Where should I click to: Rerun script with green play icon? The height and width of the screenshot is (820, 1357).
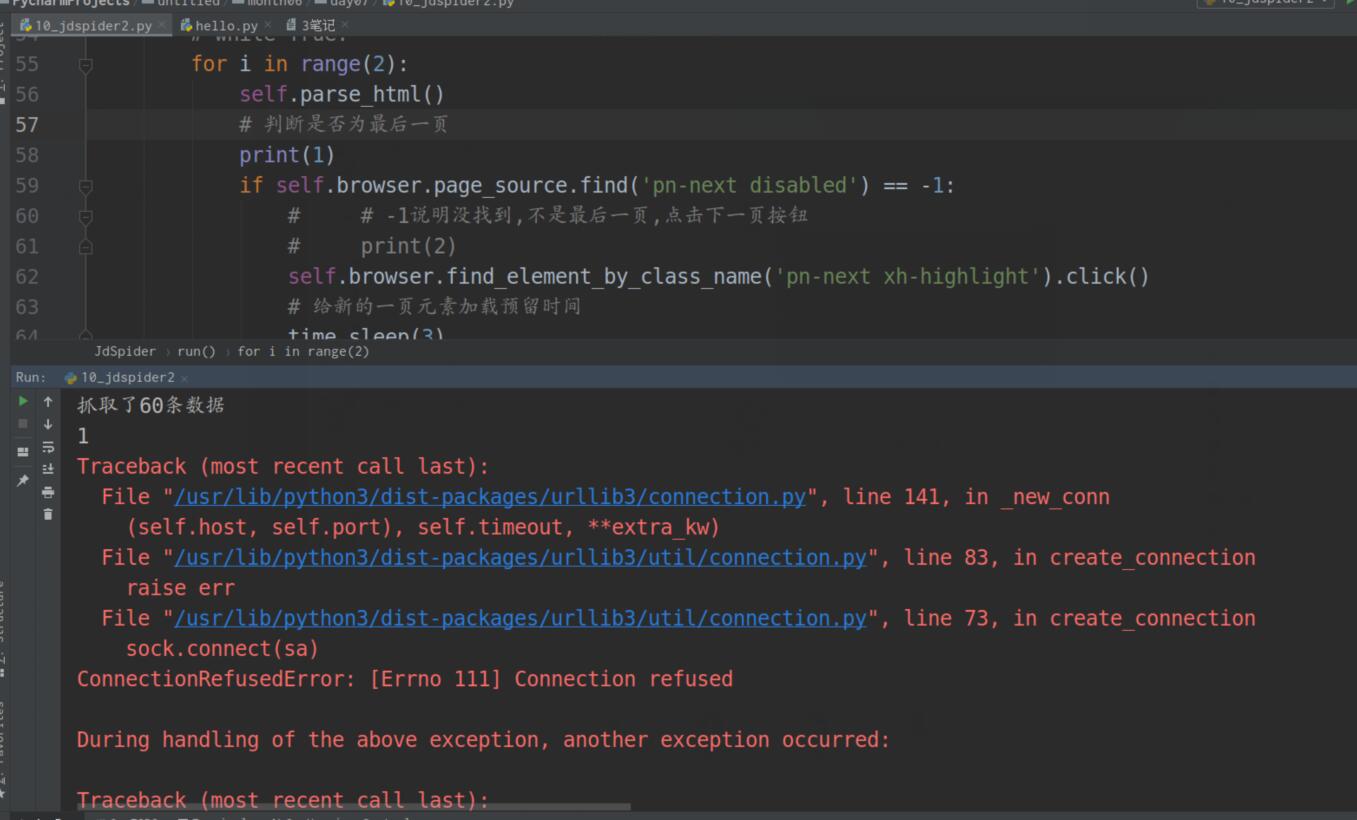23,401
